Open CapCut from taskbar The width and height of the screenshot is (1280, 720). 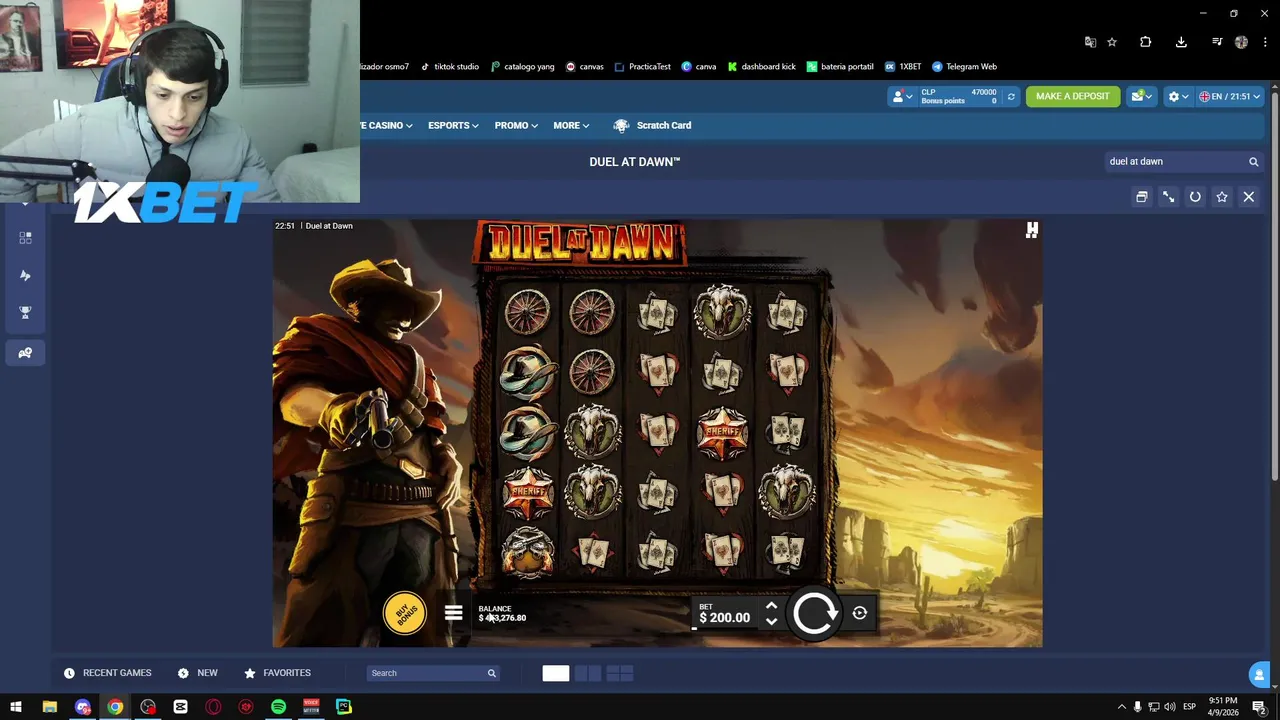click(x=180, y=707)
